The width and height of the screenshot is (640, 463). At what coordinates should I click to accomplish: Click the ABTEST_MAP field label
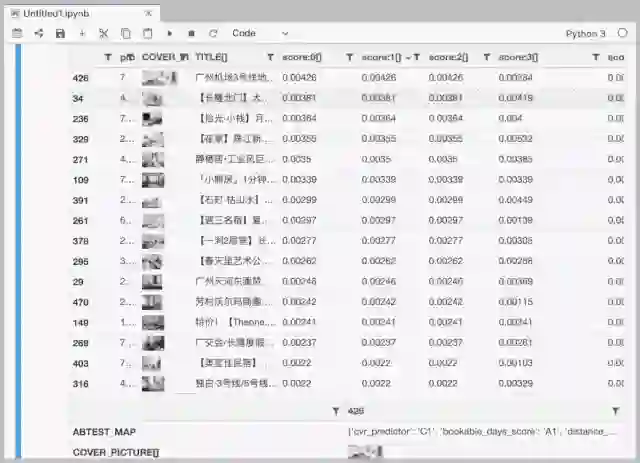(104, 432)
